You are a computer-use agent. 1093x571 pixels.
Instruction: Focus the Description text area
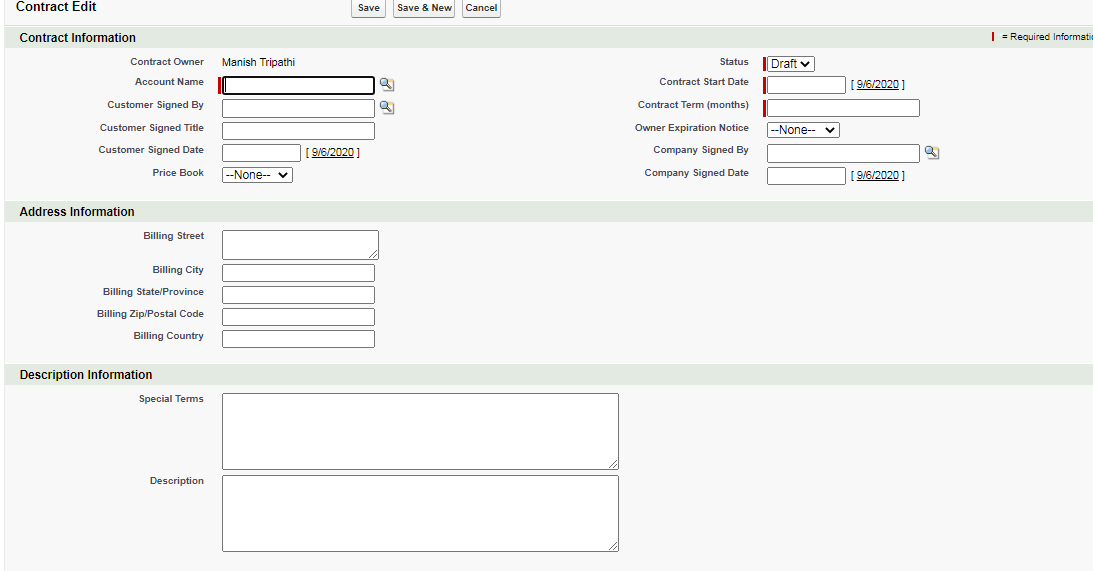point(420,513)
